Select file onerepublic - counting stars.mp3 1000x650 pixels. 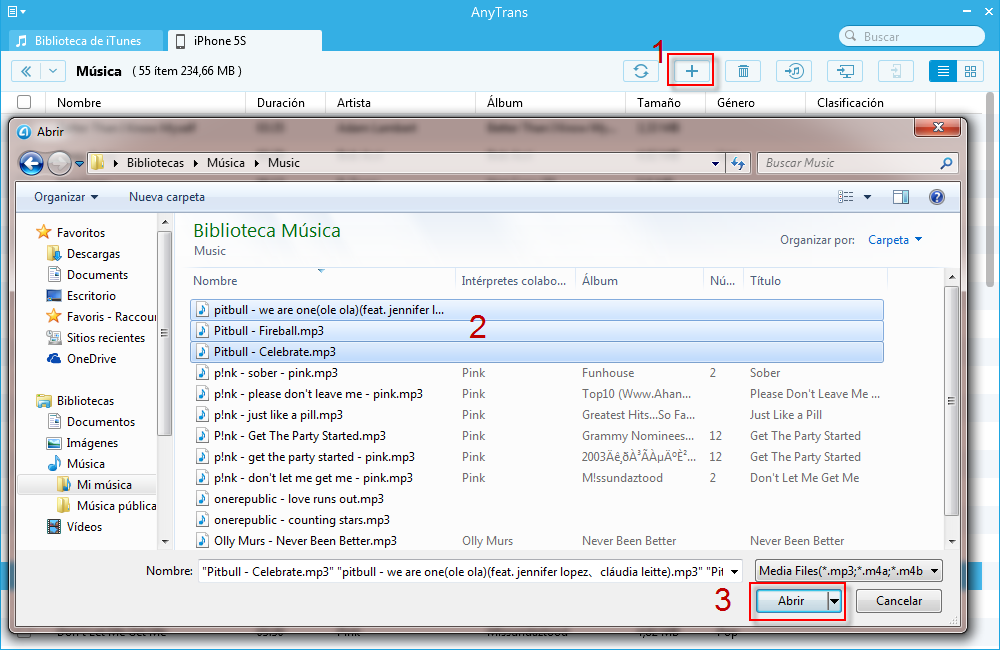point(537,521)
